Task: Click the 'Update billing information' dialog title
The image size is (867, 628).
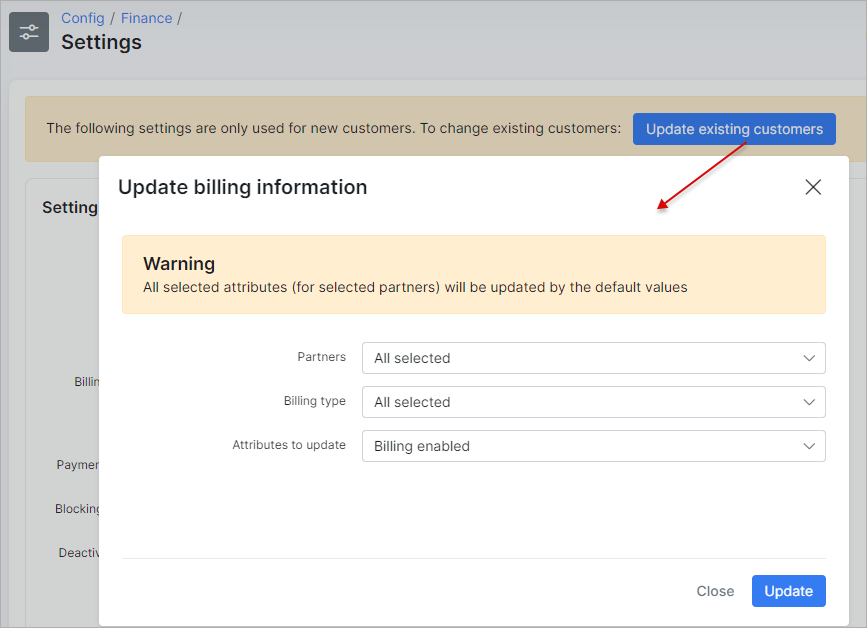Action: [242, 187]
